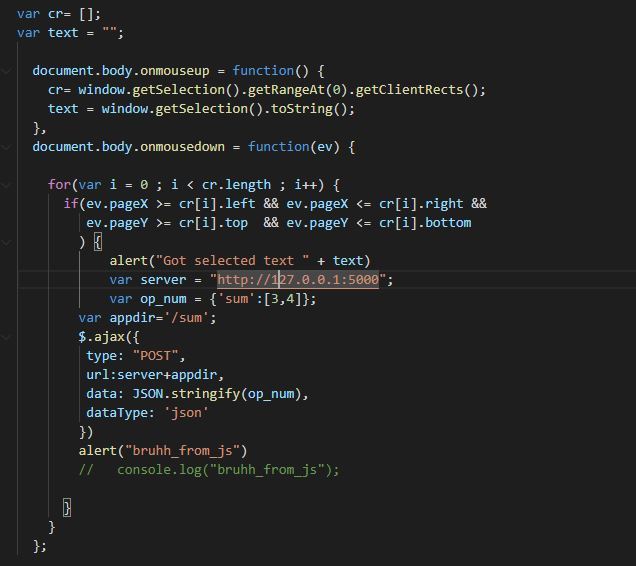The height and width of the screenshot is (566, 636).
Task: Click the 'var cr= [];' declaration line
Action: click(58, 14)
